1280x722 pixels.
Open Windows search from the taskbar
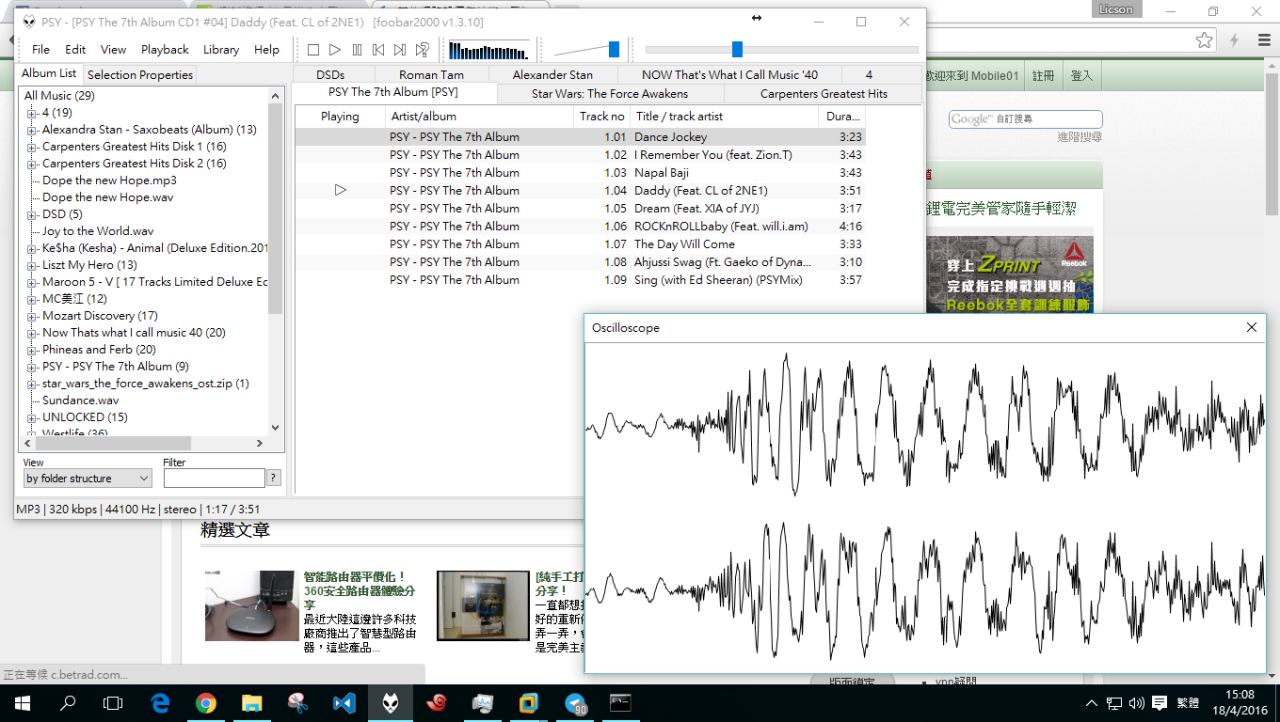point(68,703)
